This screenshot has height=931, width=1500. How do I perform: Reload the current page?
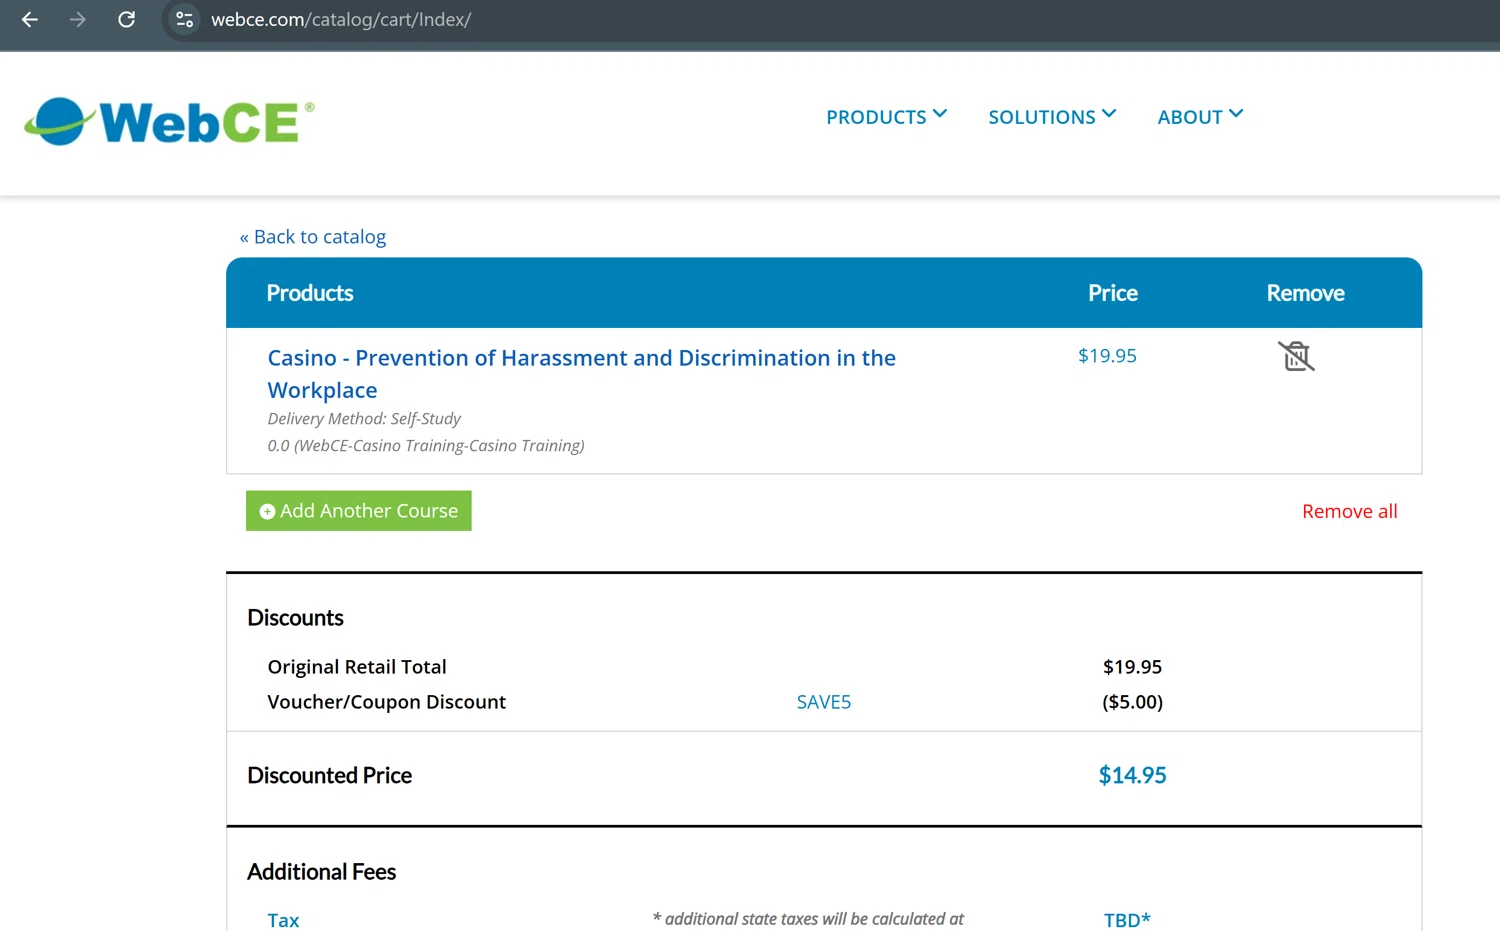126,19
